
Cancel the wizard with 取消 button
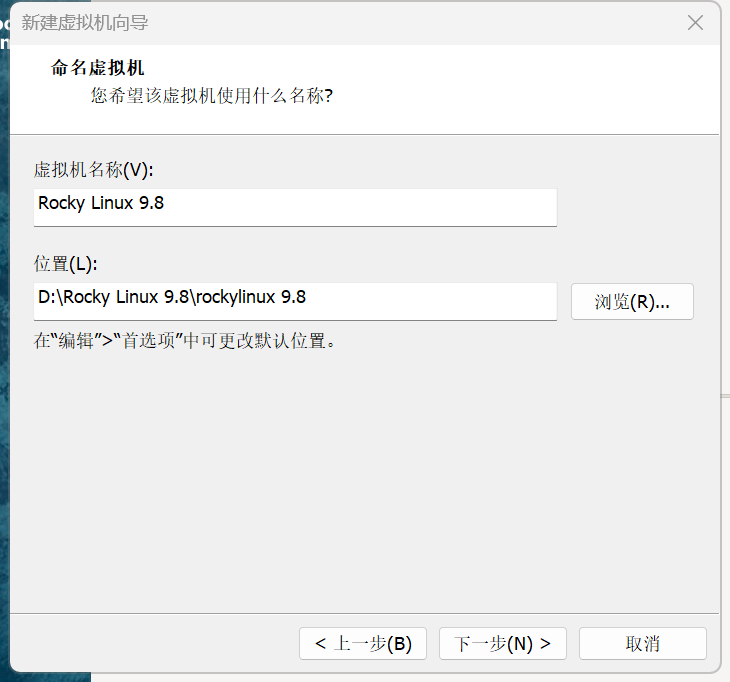pyautogui.click(x=643, y=643)
